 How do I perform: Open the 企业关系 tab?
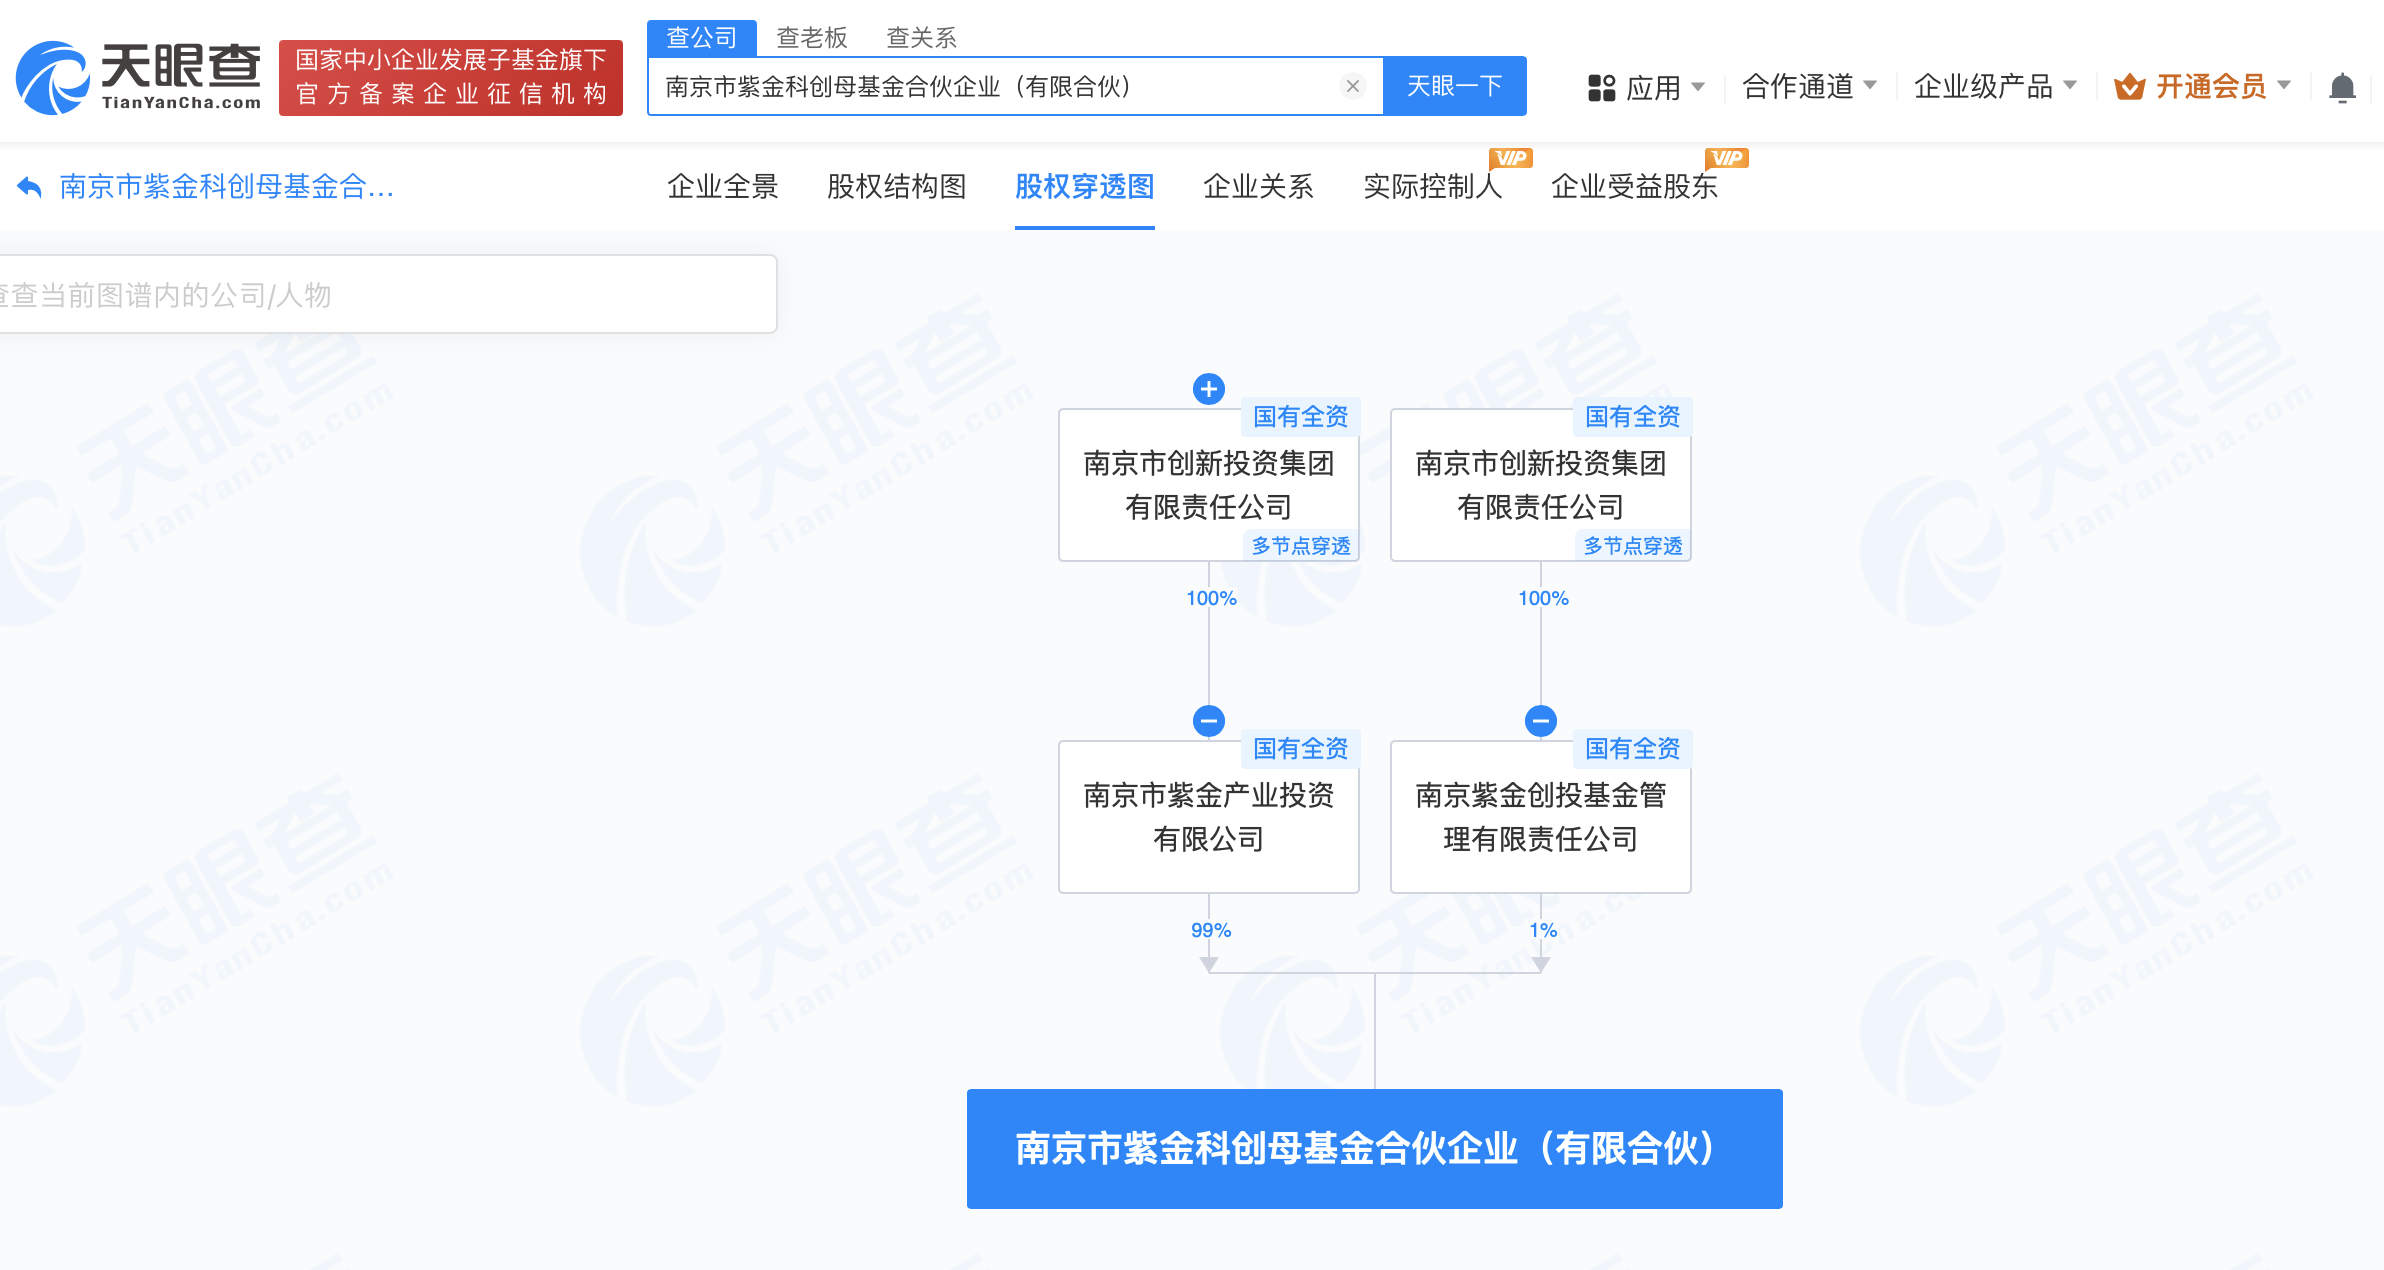[1258, 187]
